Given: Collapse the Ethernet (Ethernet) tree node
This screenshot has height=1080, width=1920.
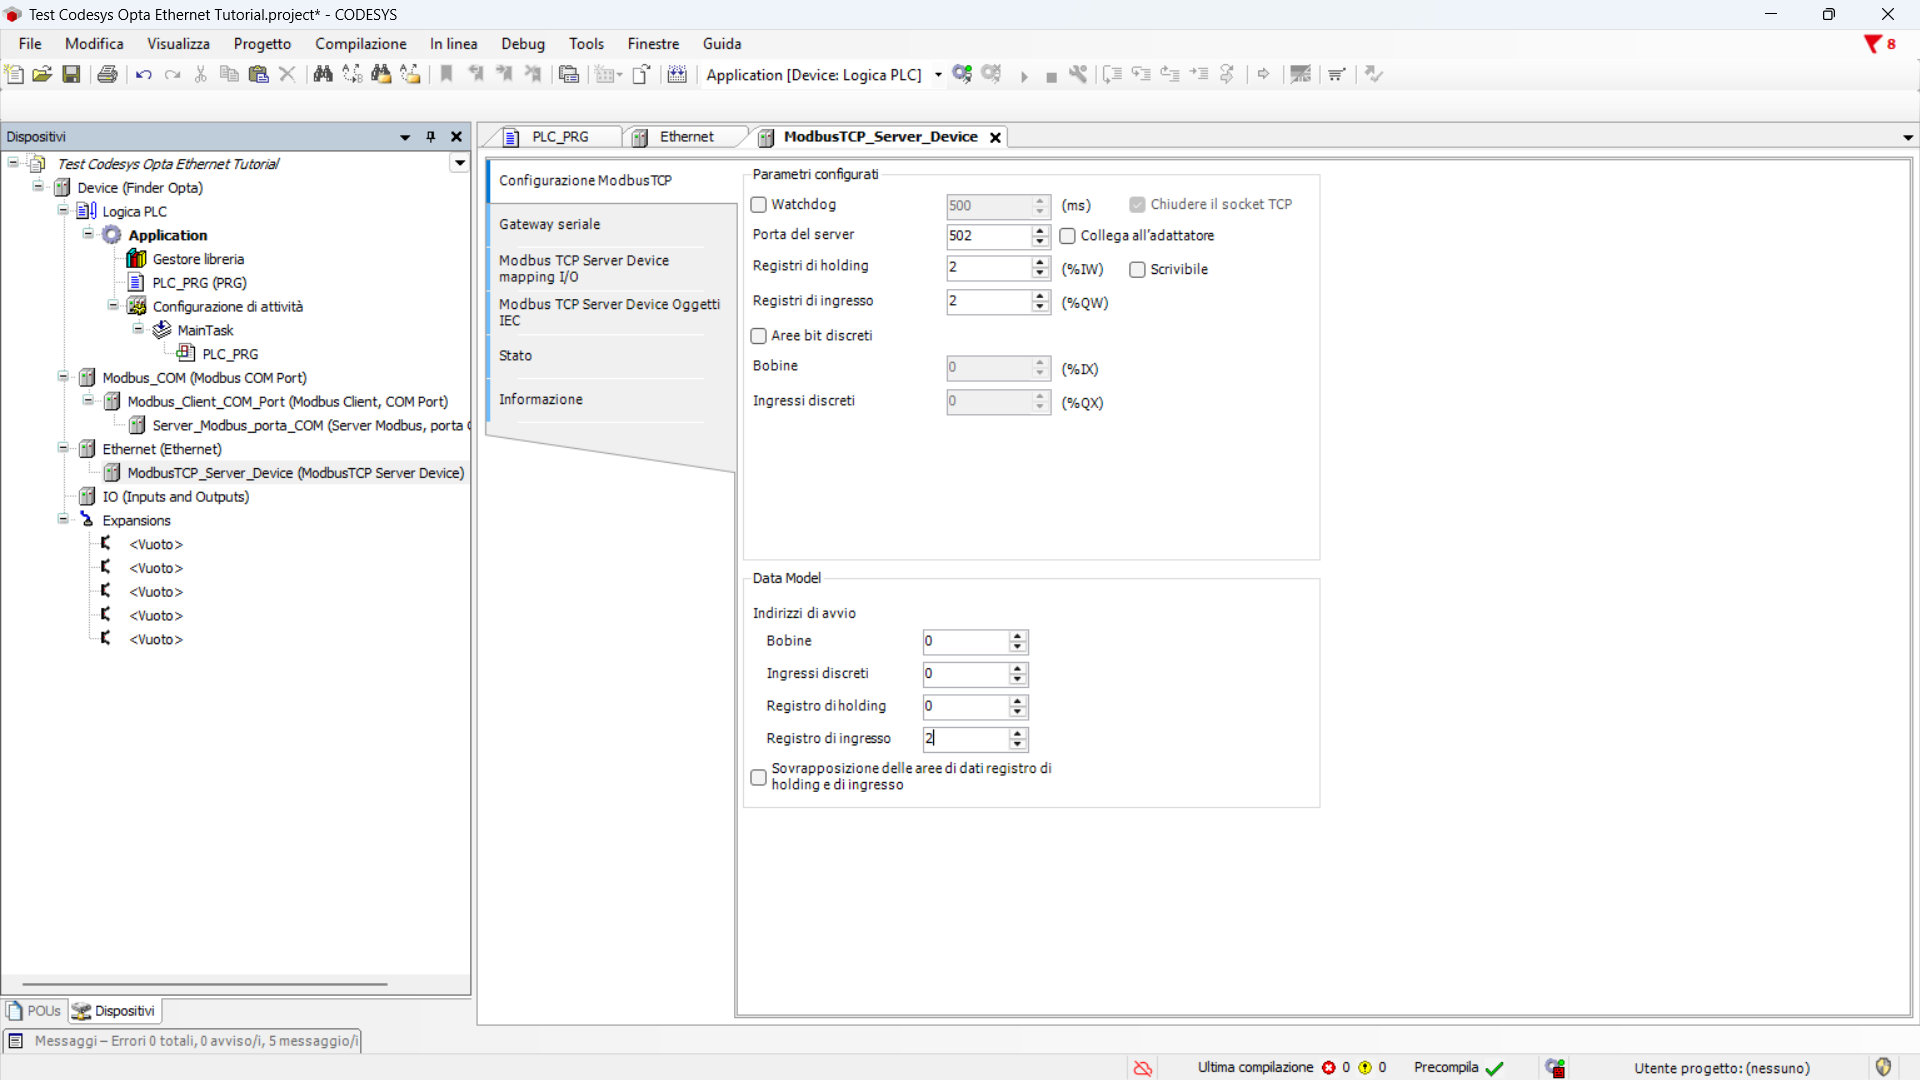Looking at the screenshot, I should (x=63, y=449).
